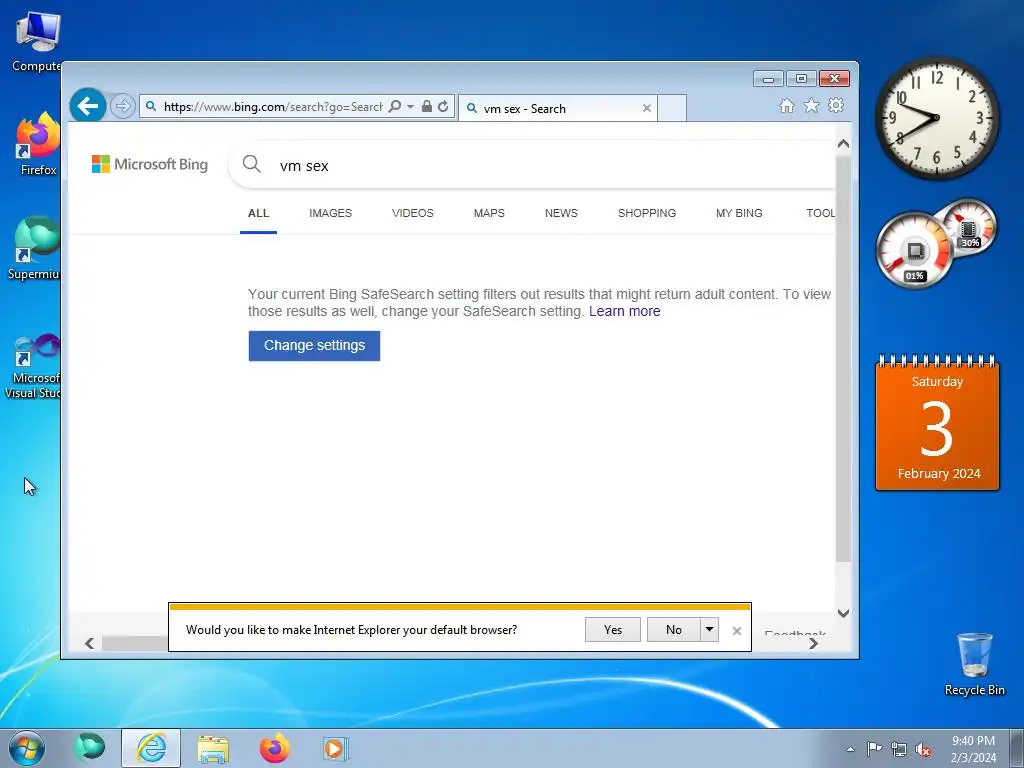Click Internet Explorer taskbar button
This screenshot has width=1024, height=768.
(x=151, y=748)
